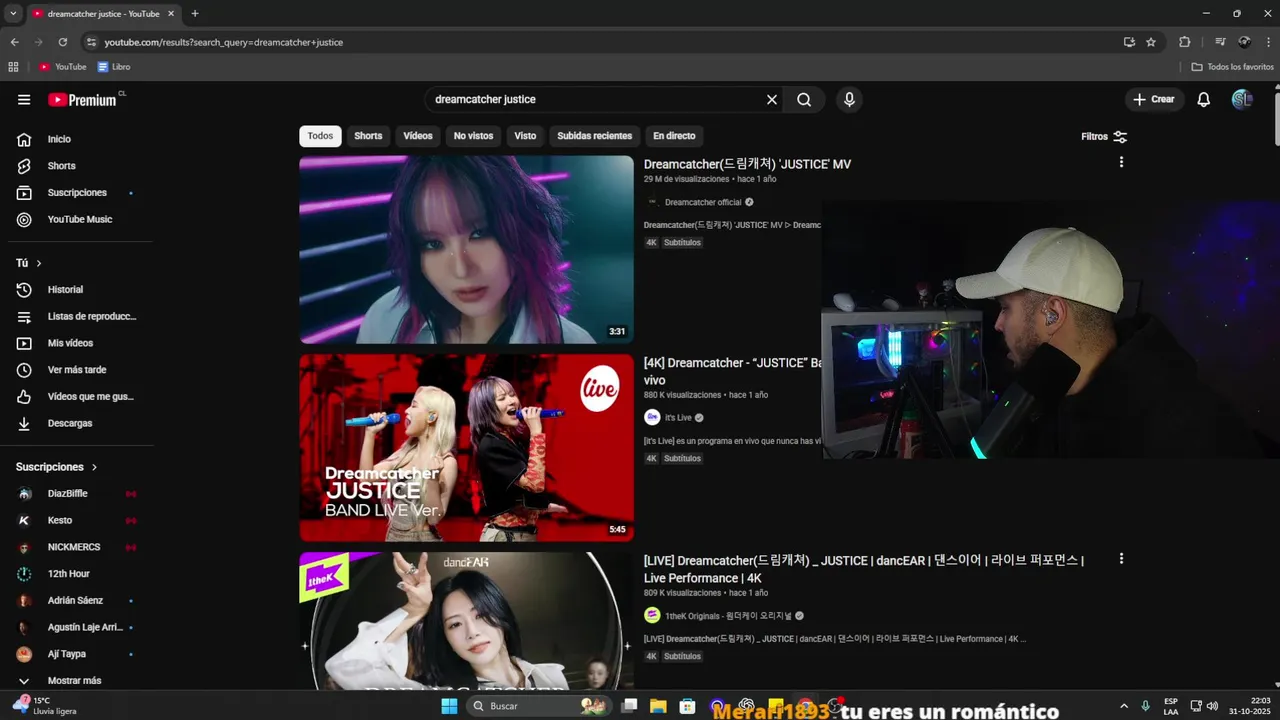Go back in browser history
1280x720 pixels.
(14, 42)
